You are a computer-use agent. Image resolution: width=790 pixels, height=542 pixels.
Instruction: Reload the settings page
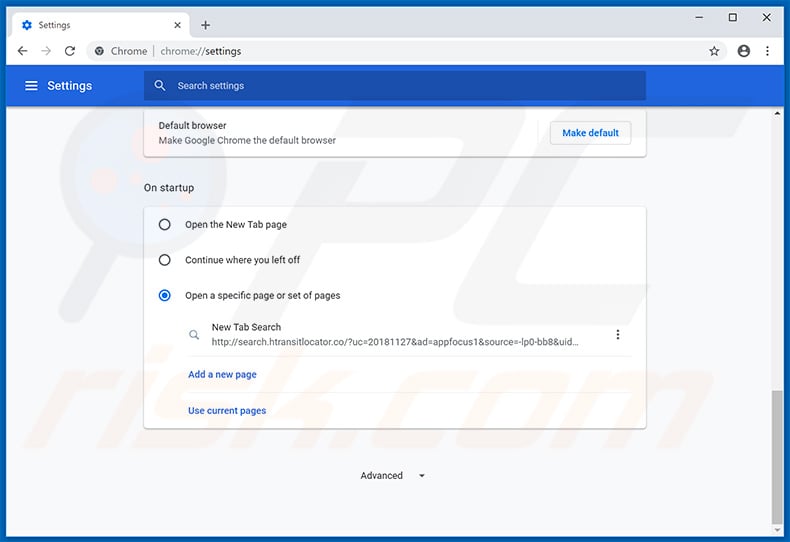(x=70, y=51)
